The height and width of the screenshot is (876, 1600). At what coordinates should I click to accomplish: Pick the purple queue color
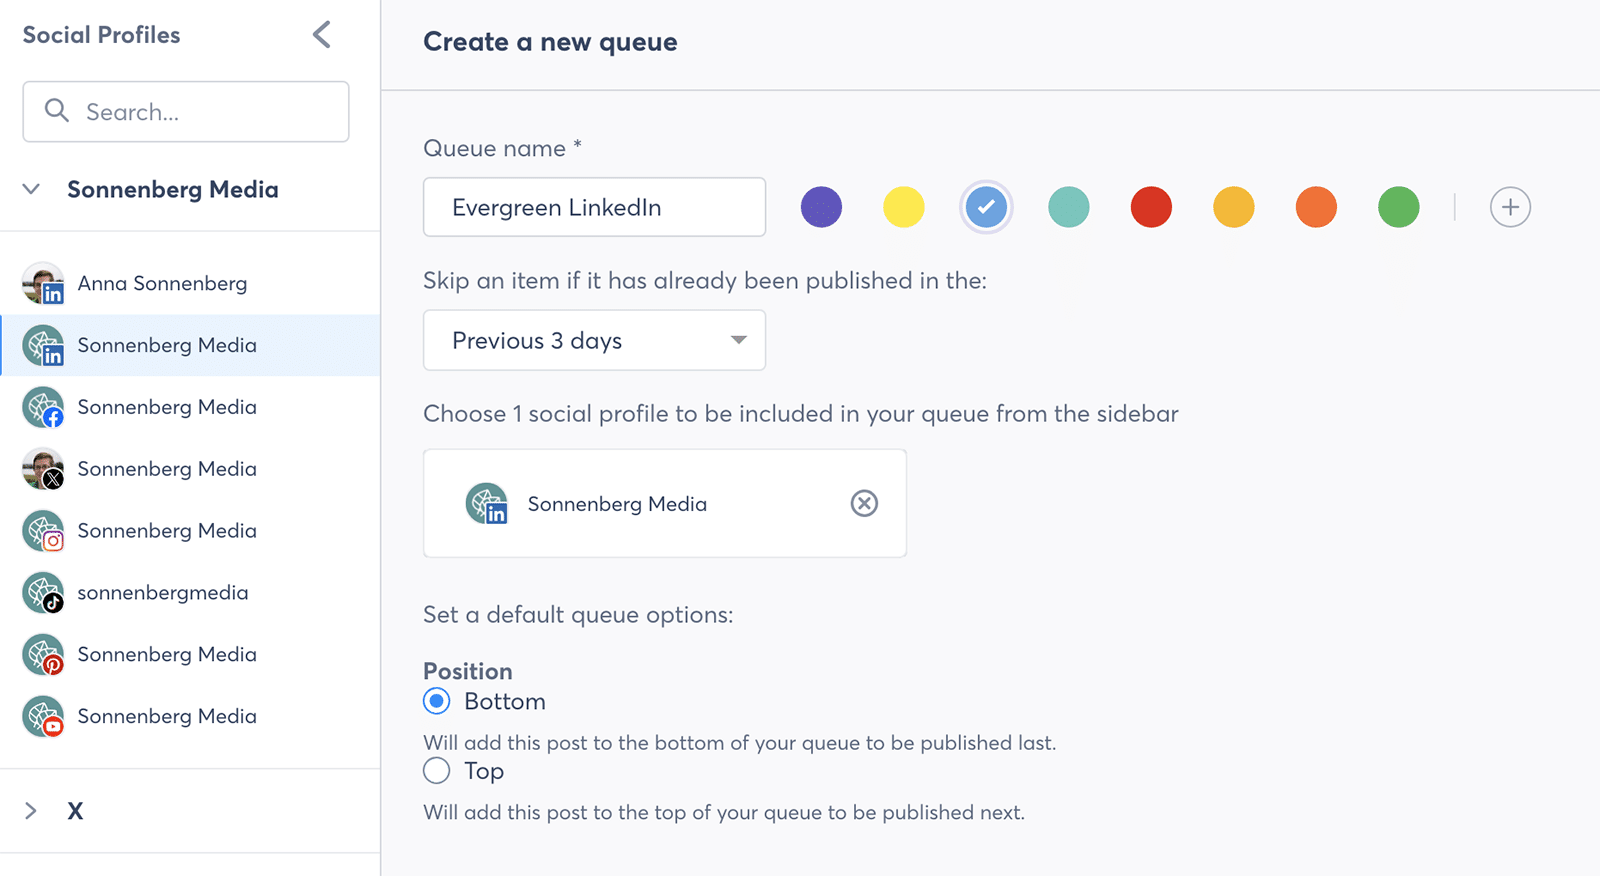[821, 207]
